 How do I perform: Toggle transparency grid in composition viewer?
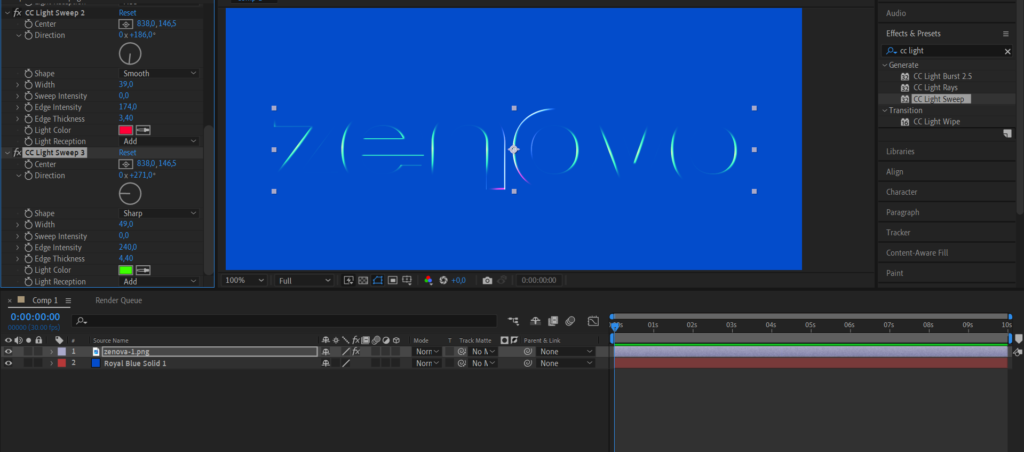tap(363, 280)
